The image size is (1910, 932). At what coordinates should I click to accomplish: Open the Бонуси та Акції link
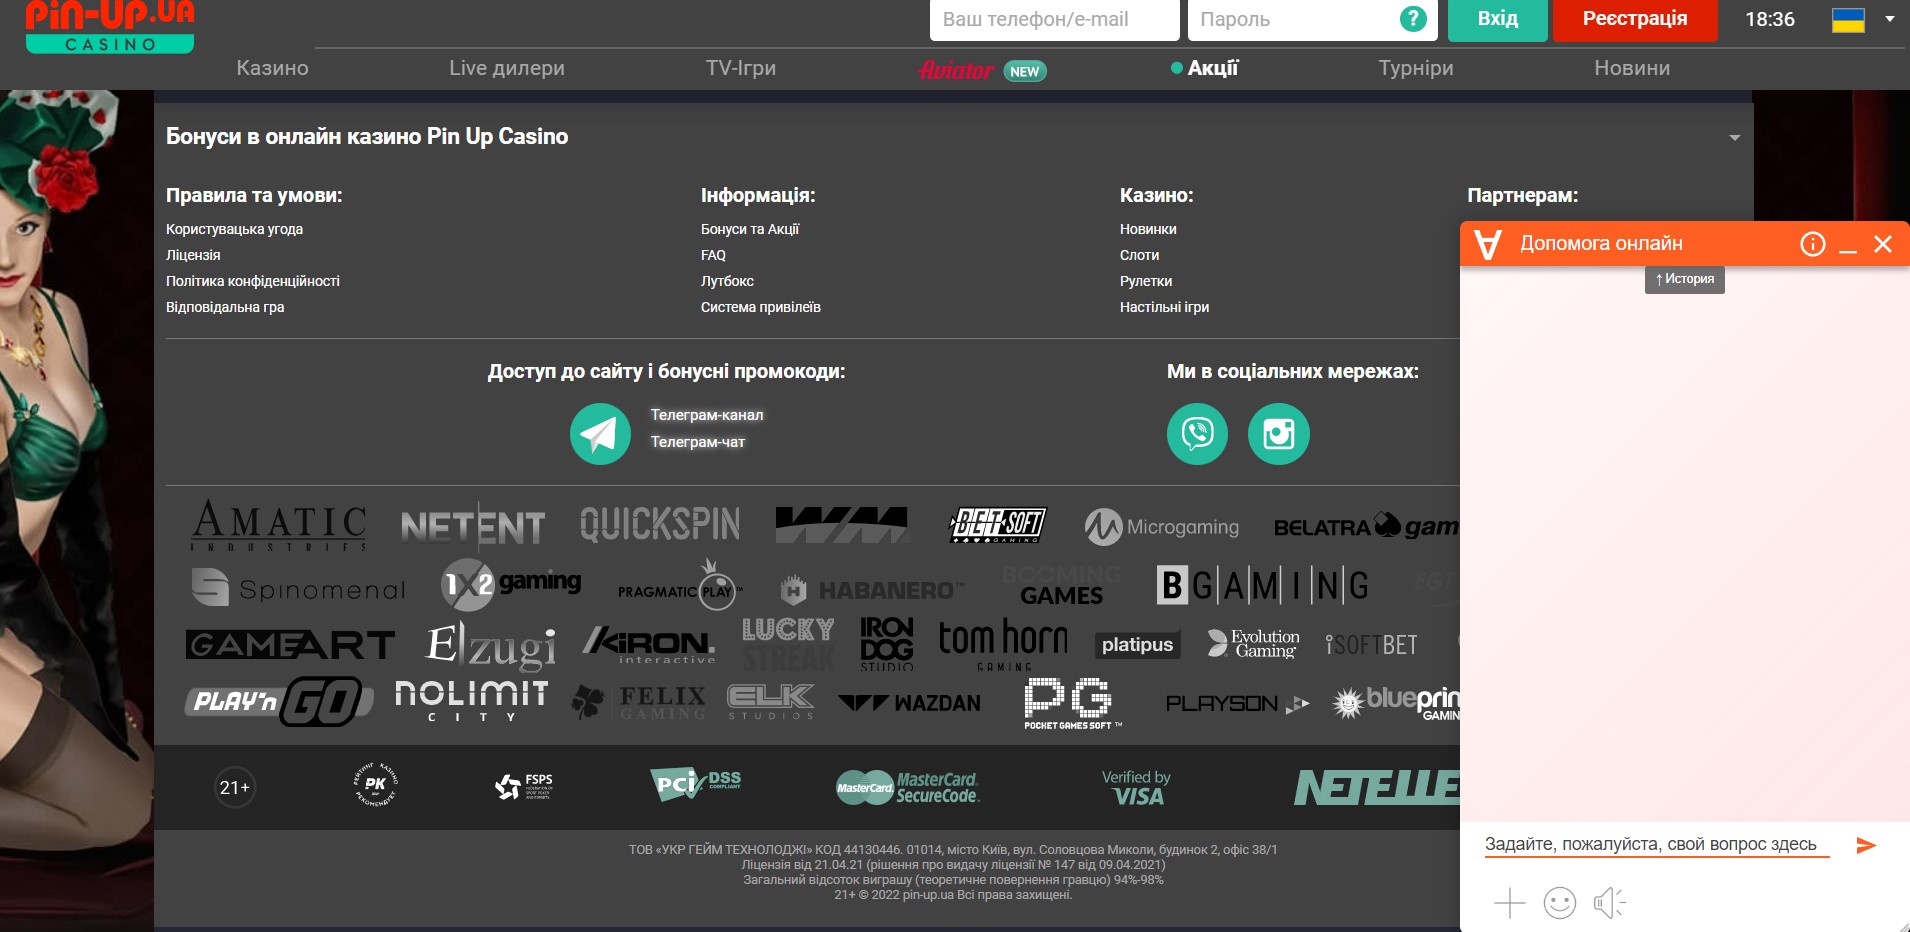point(750,229)
